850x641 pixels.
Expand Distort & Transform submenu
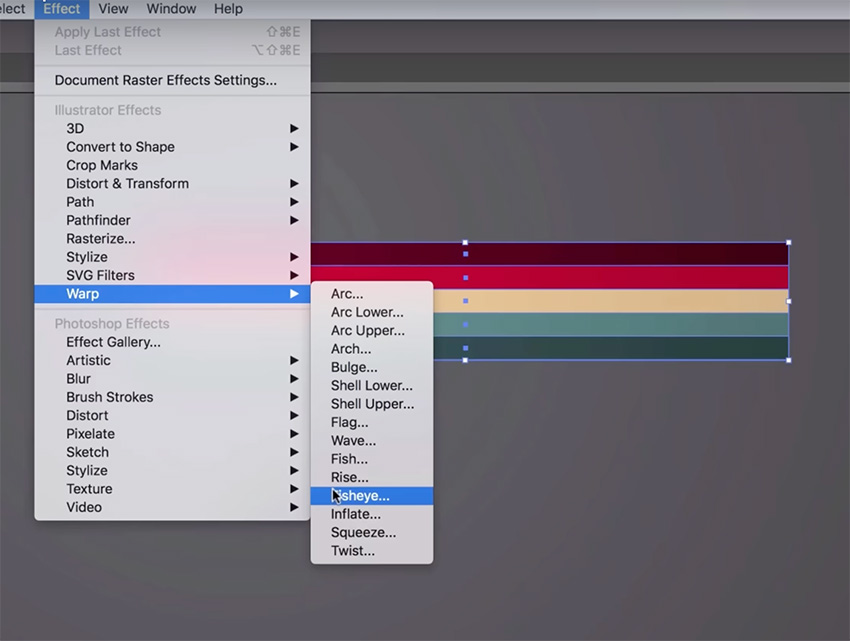(x=127, y=183)
